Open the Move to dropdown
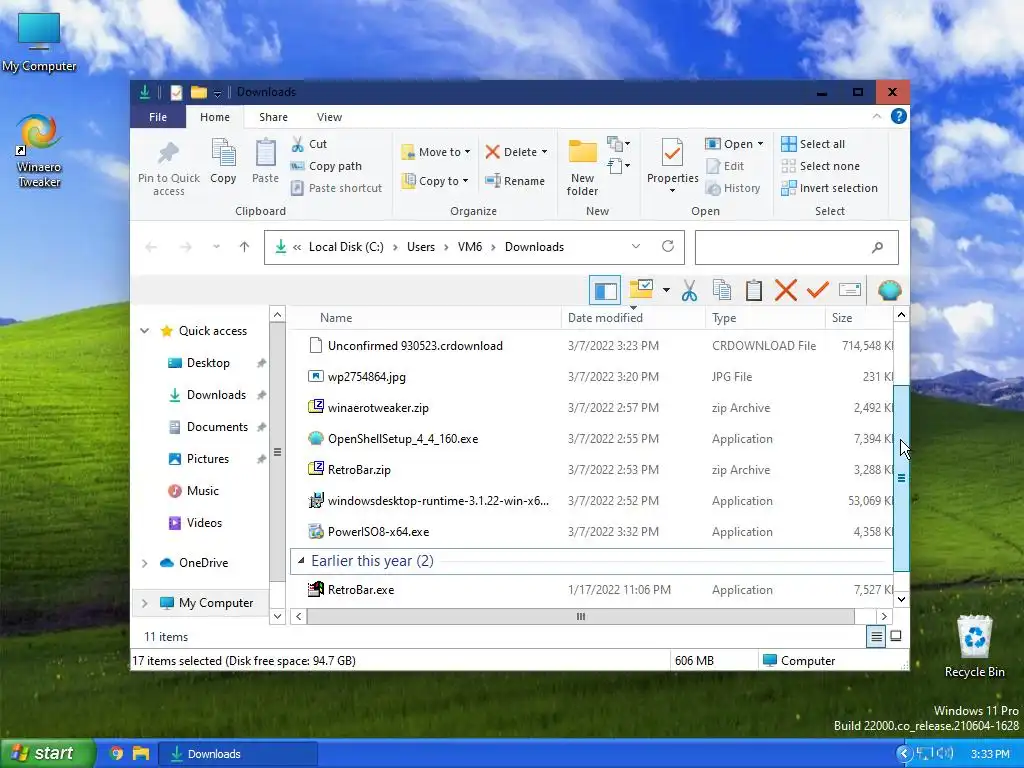The height and width of the screenshot is (768, 1024). (x=436, y=152)
